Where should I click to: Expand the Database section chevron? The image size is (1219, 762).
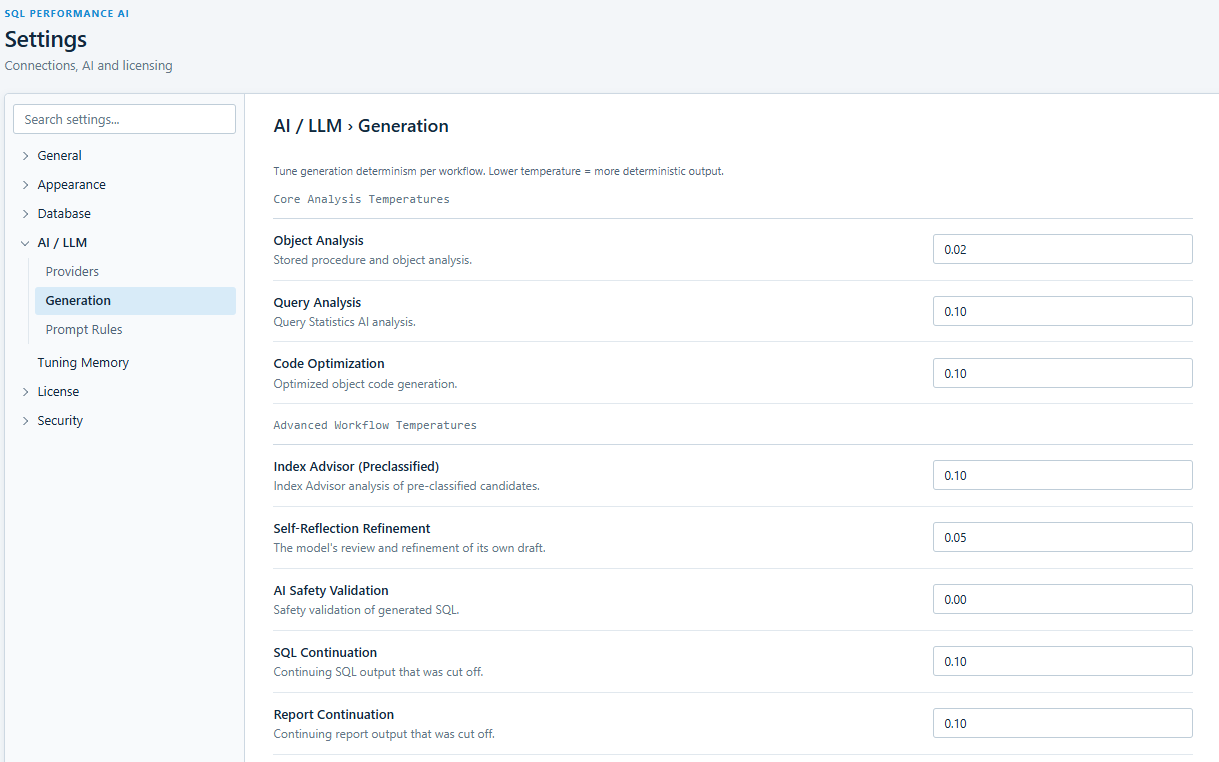(26, 214)
